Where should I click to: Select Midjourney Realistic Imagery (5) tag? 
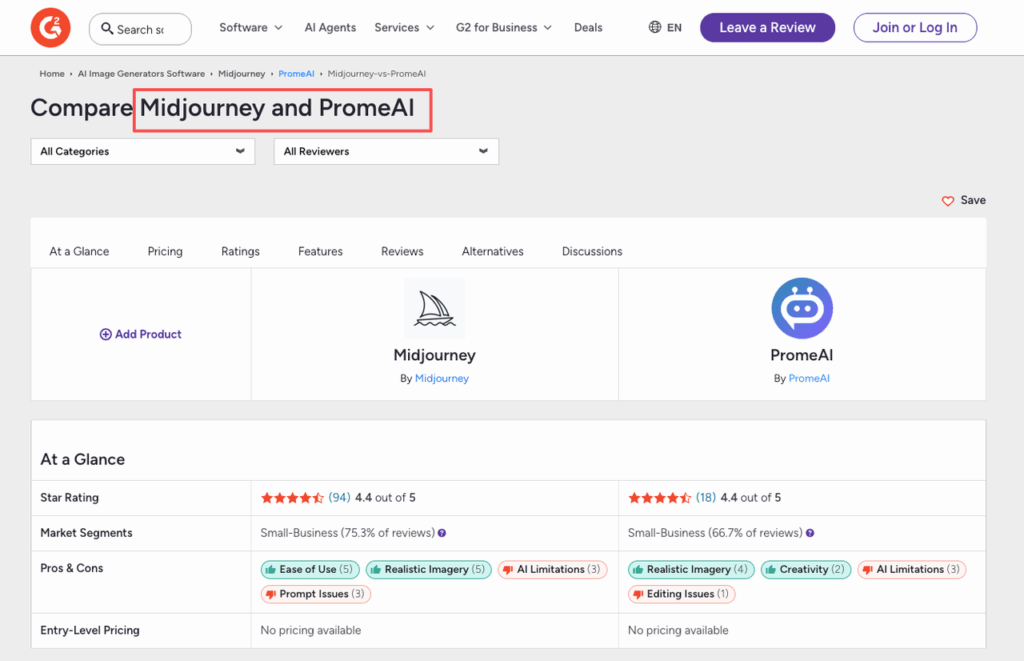[428, 570]
